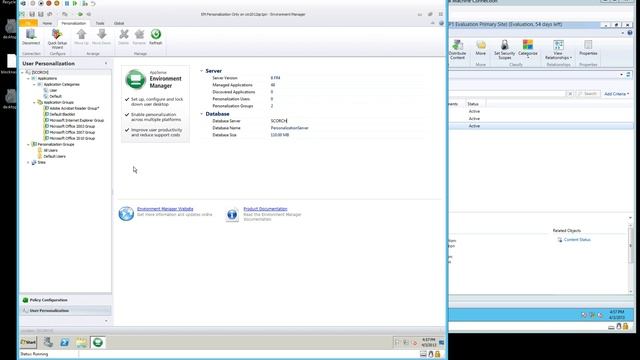Open the Content Status link under Related Objects
640x360 pixels.
click(x=577, y=240)
